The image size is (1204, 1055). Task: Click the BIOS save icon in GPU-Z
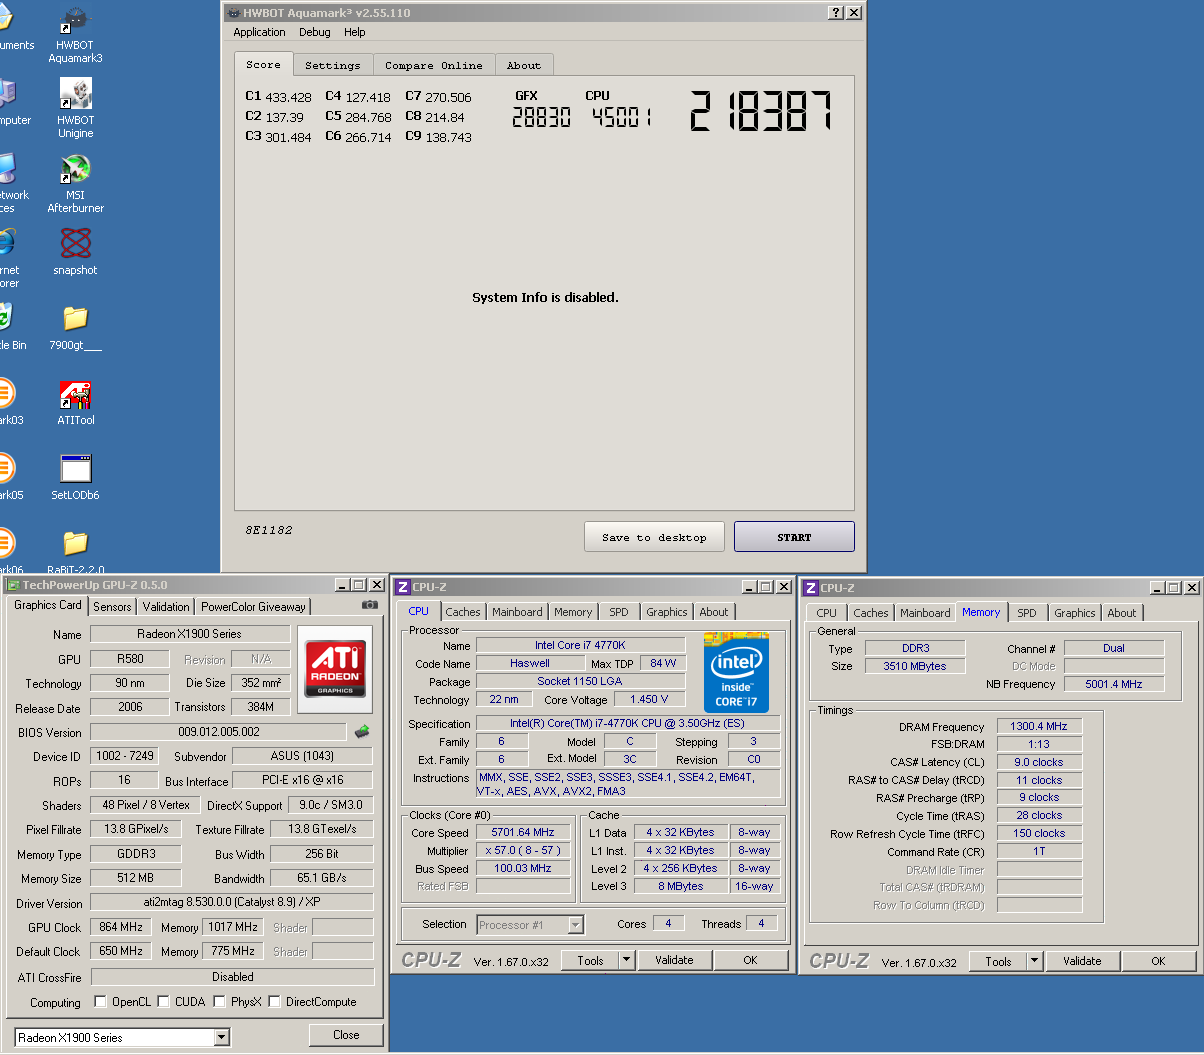pyautogui.click(x=361, y=732)
